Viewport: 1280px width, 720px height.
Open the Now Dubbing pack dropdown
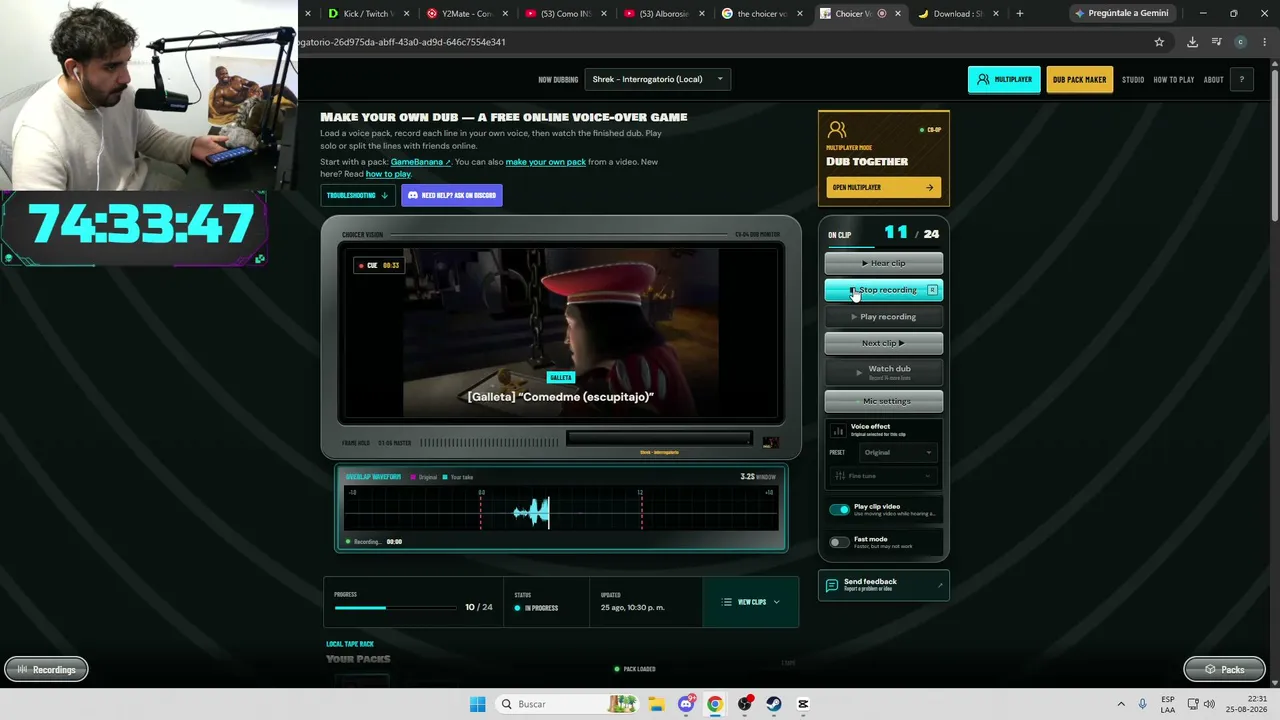click(657, 79)
